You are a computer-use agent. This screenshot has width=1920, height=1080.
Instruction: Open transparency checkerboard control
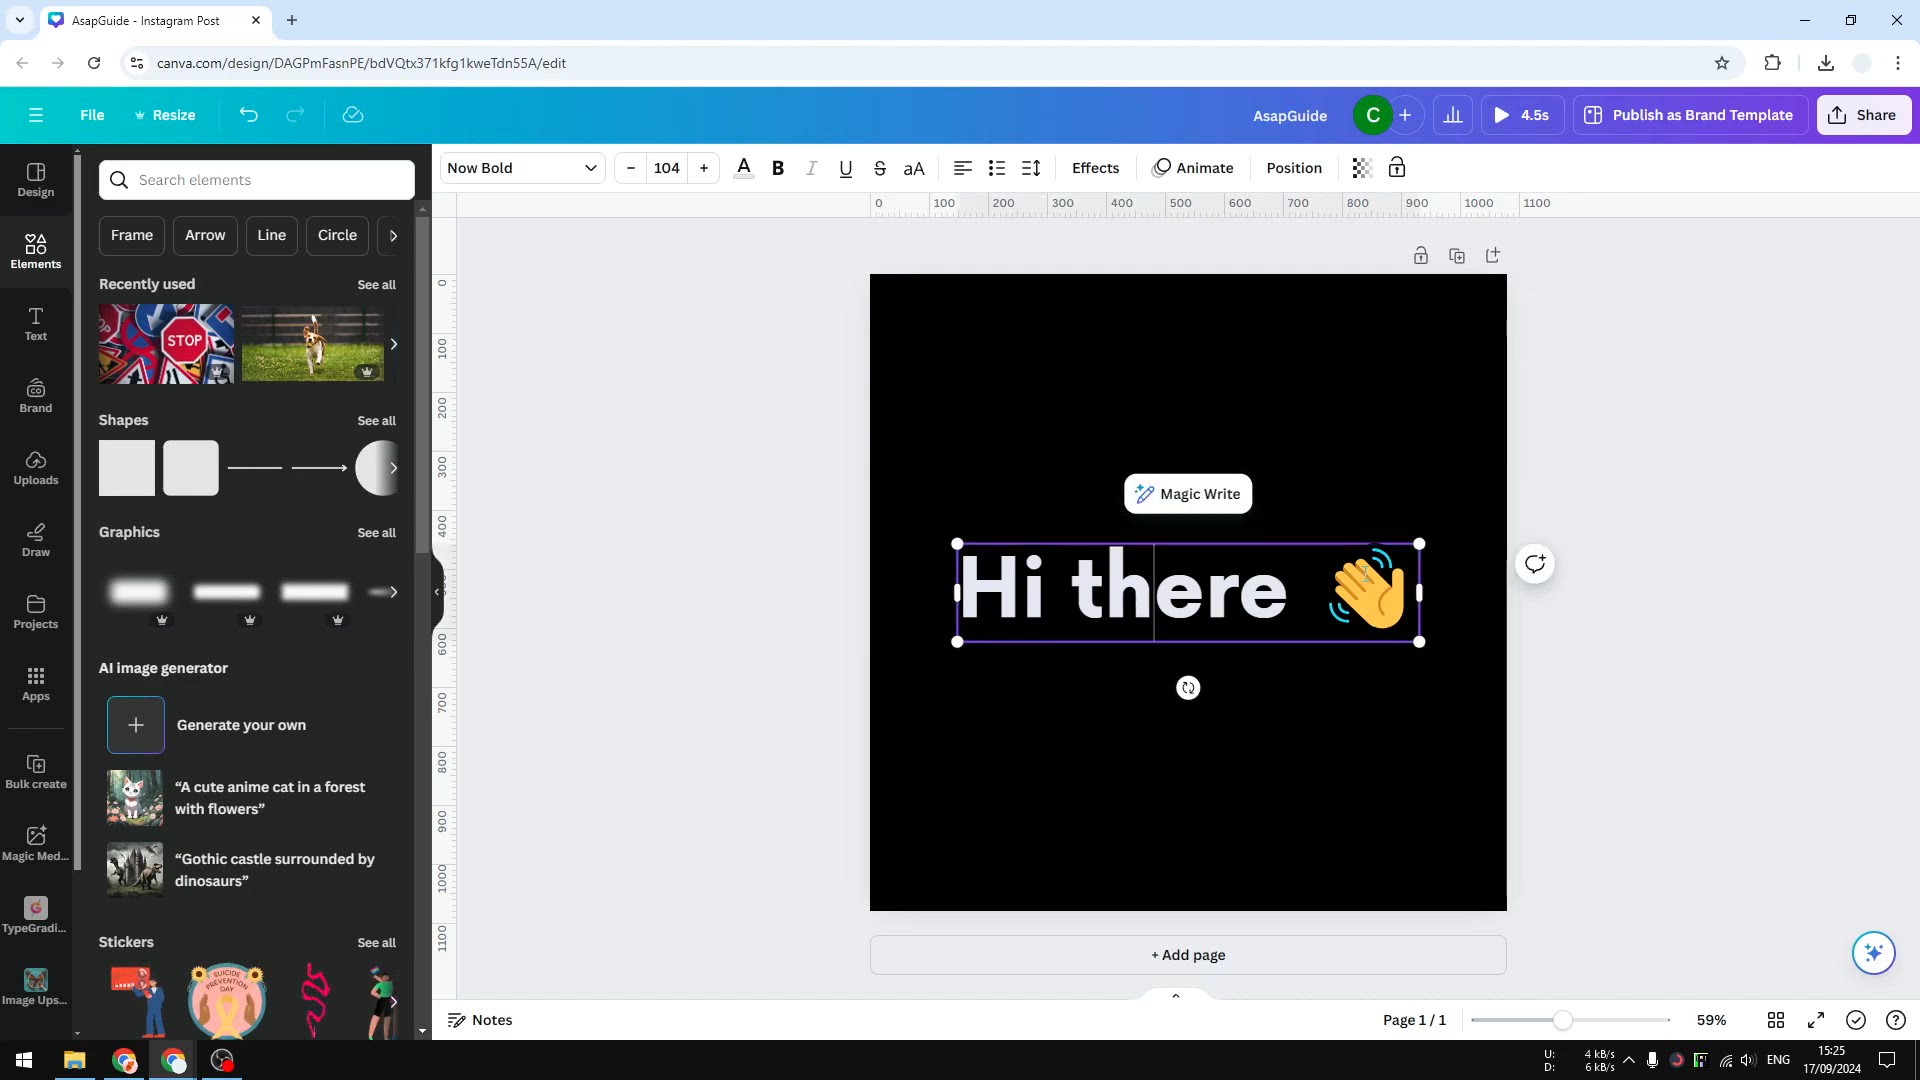(x=1362, y=168)
